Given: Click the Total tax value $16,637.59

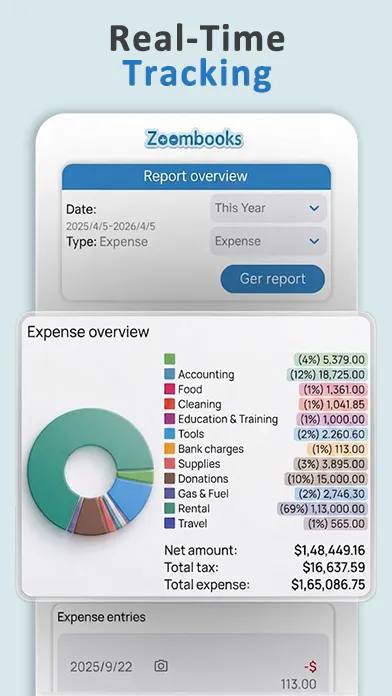Looking at the screenshot, I should [x=334, y=567].
